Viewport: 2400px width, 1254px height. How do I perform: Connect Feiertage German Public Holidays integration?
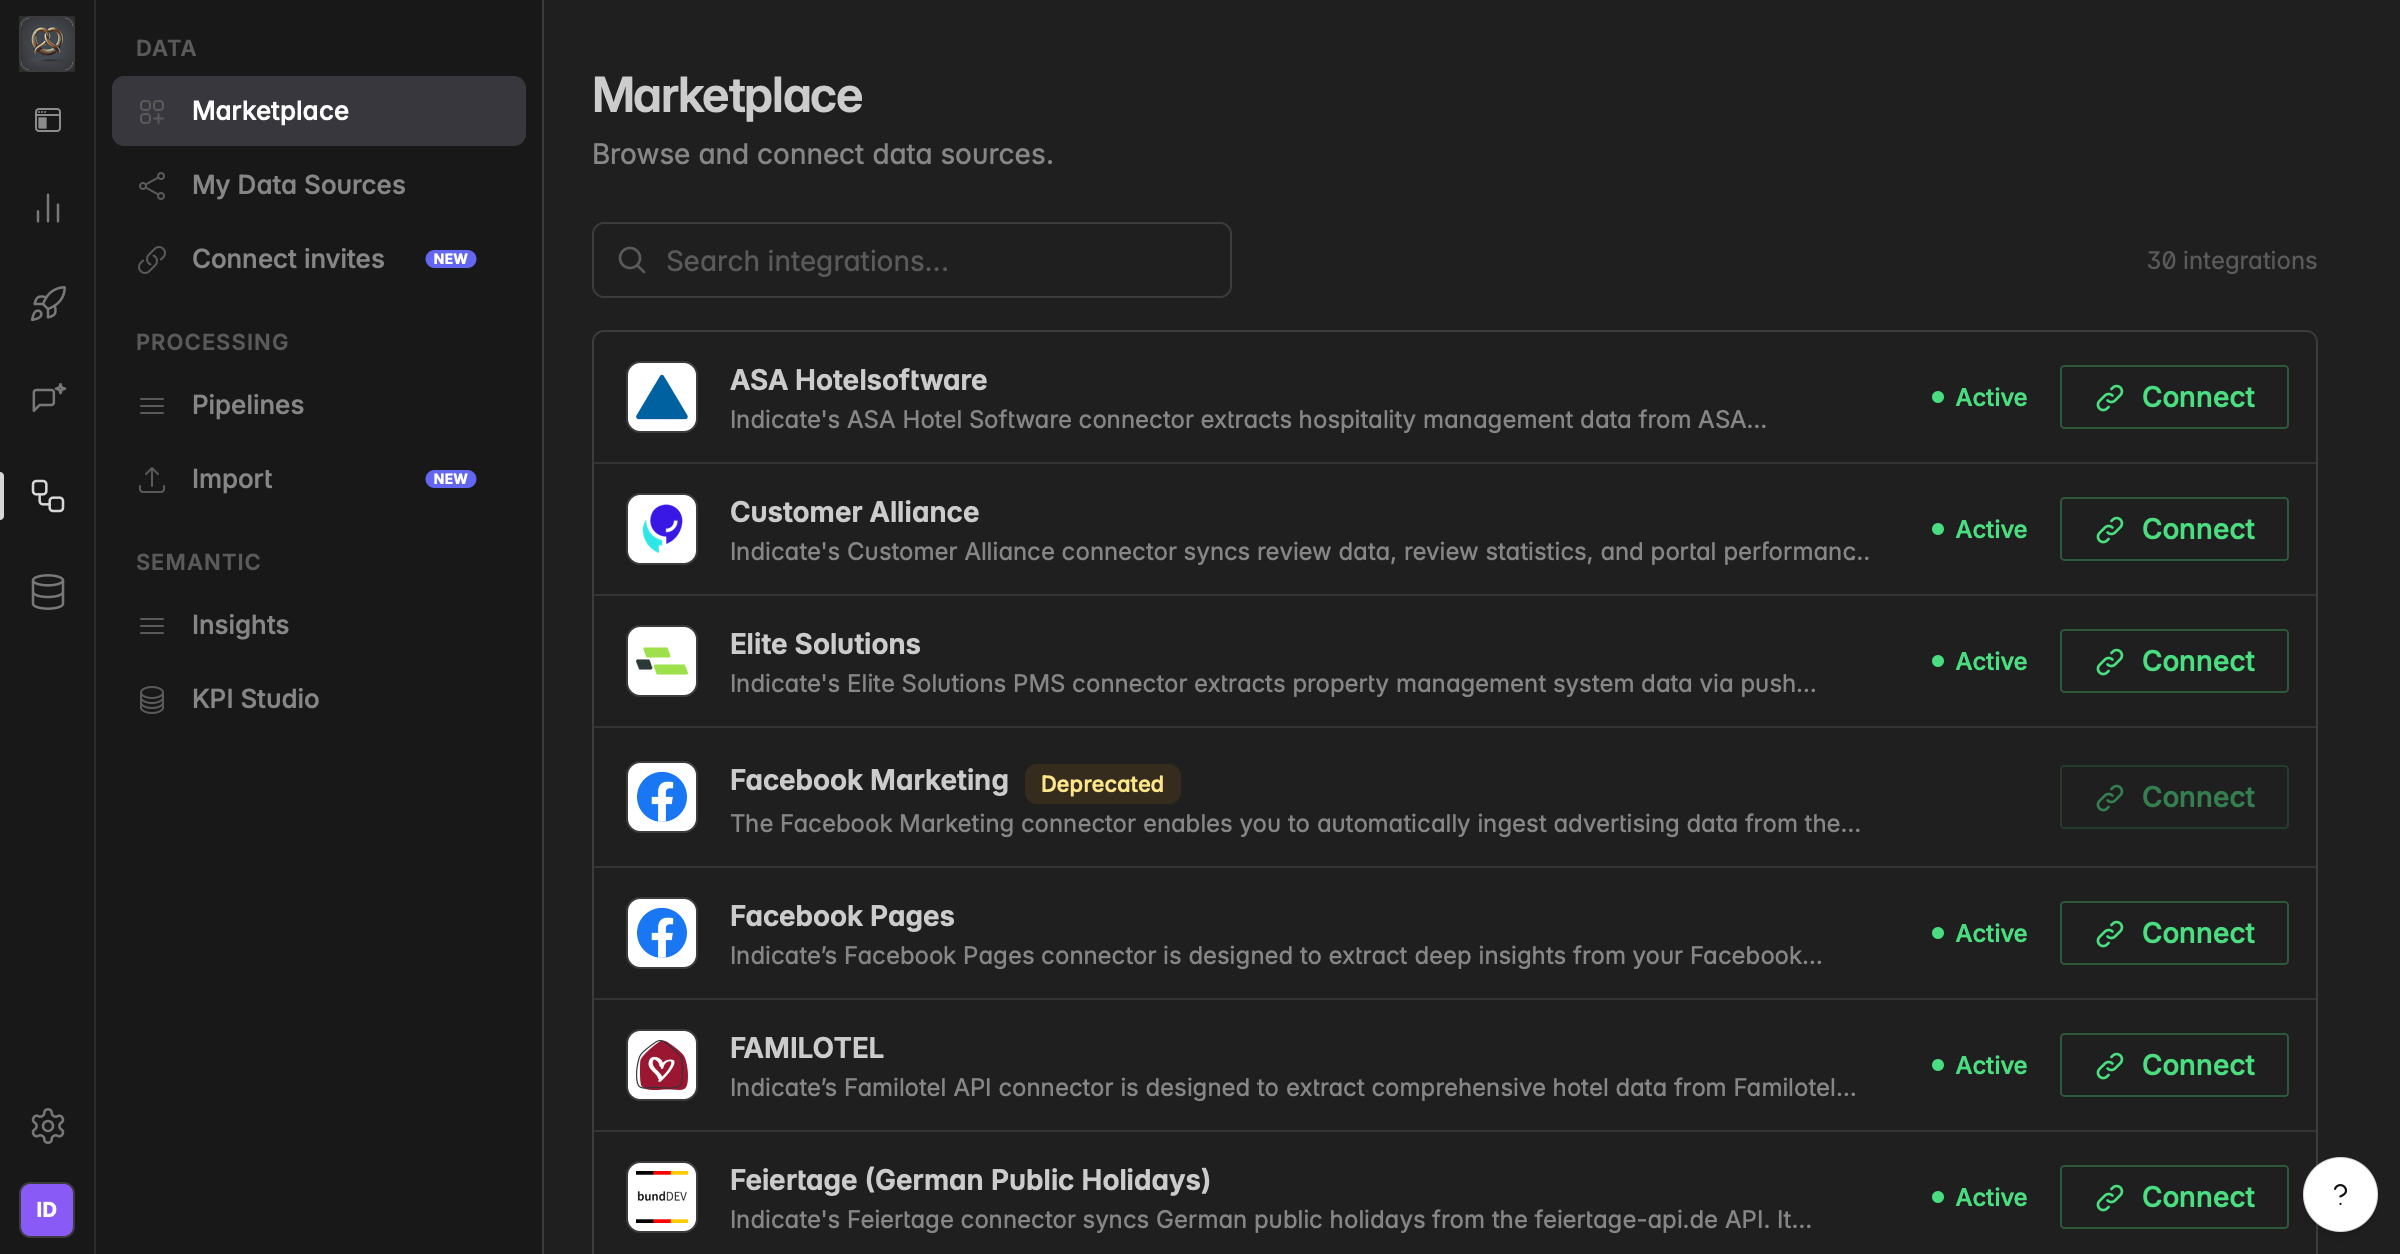pos(2174,1197)
